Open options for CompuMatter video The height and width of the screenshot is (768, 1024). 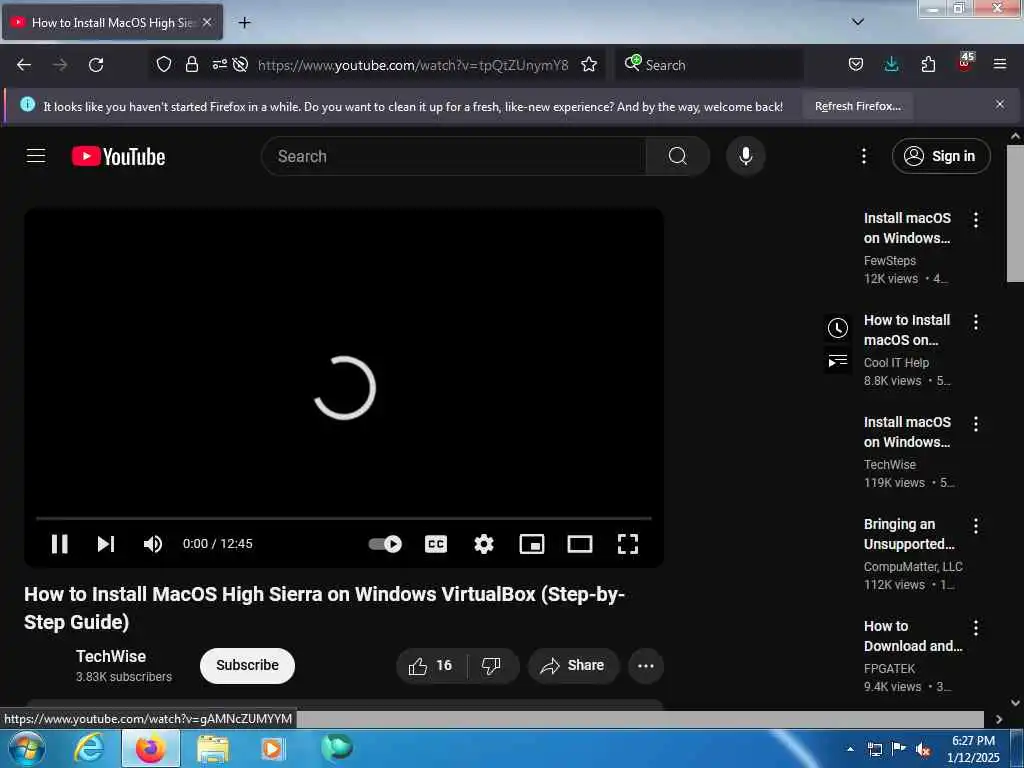coord(976,526)
